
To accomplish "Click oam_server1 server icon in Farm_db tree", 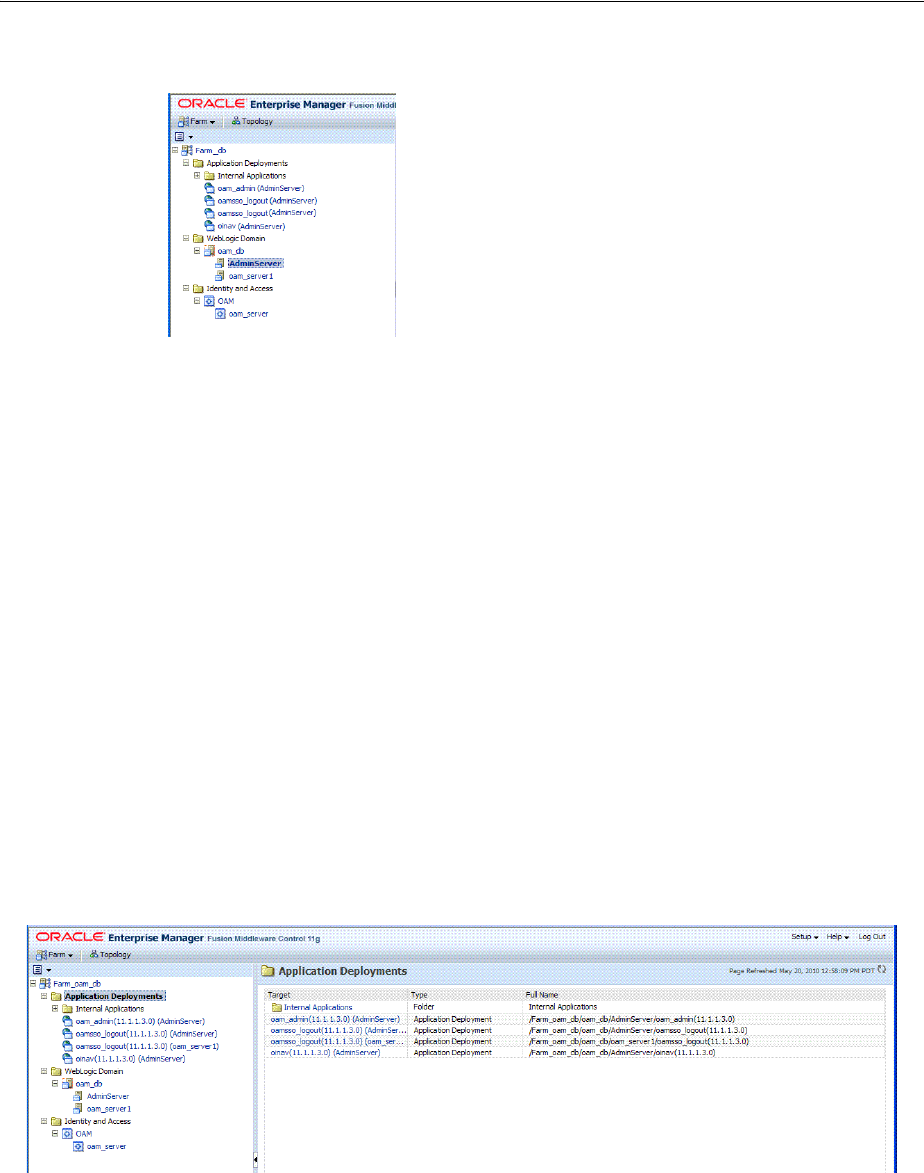I will [220, 276].
